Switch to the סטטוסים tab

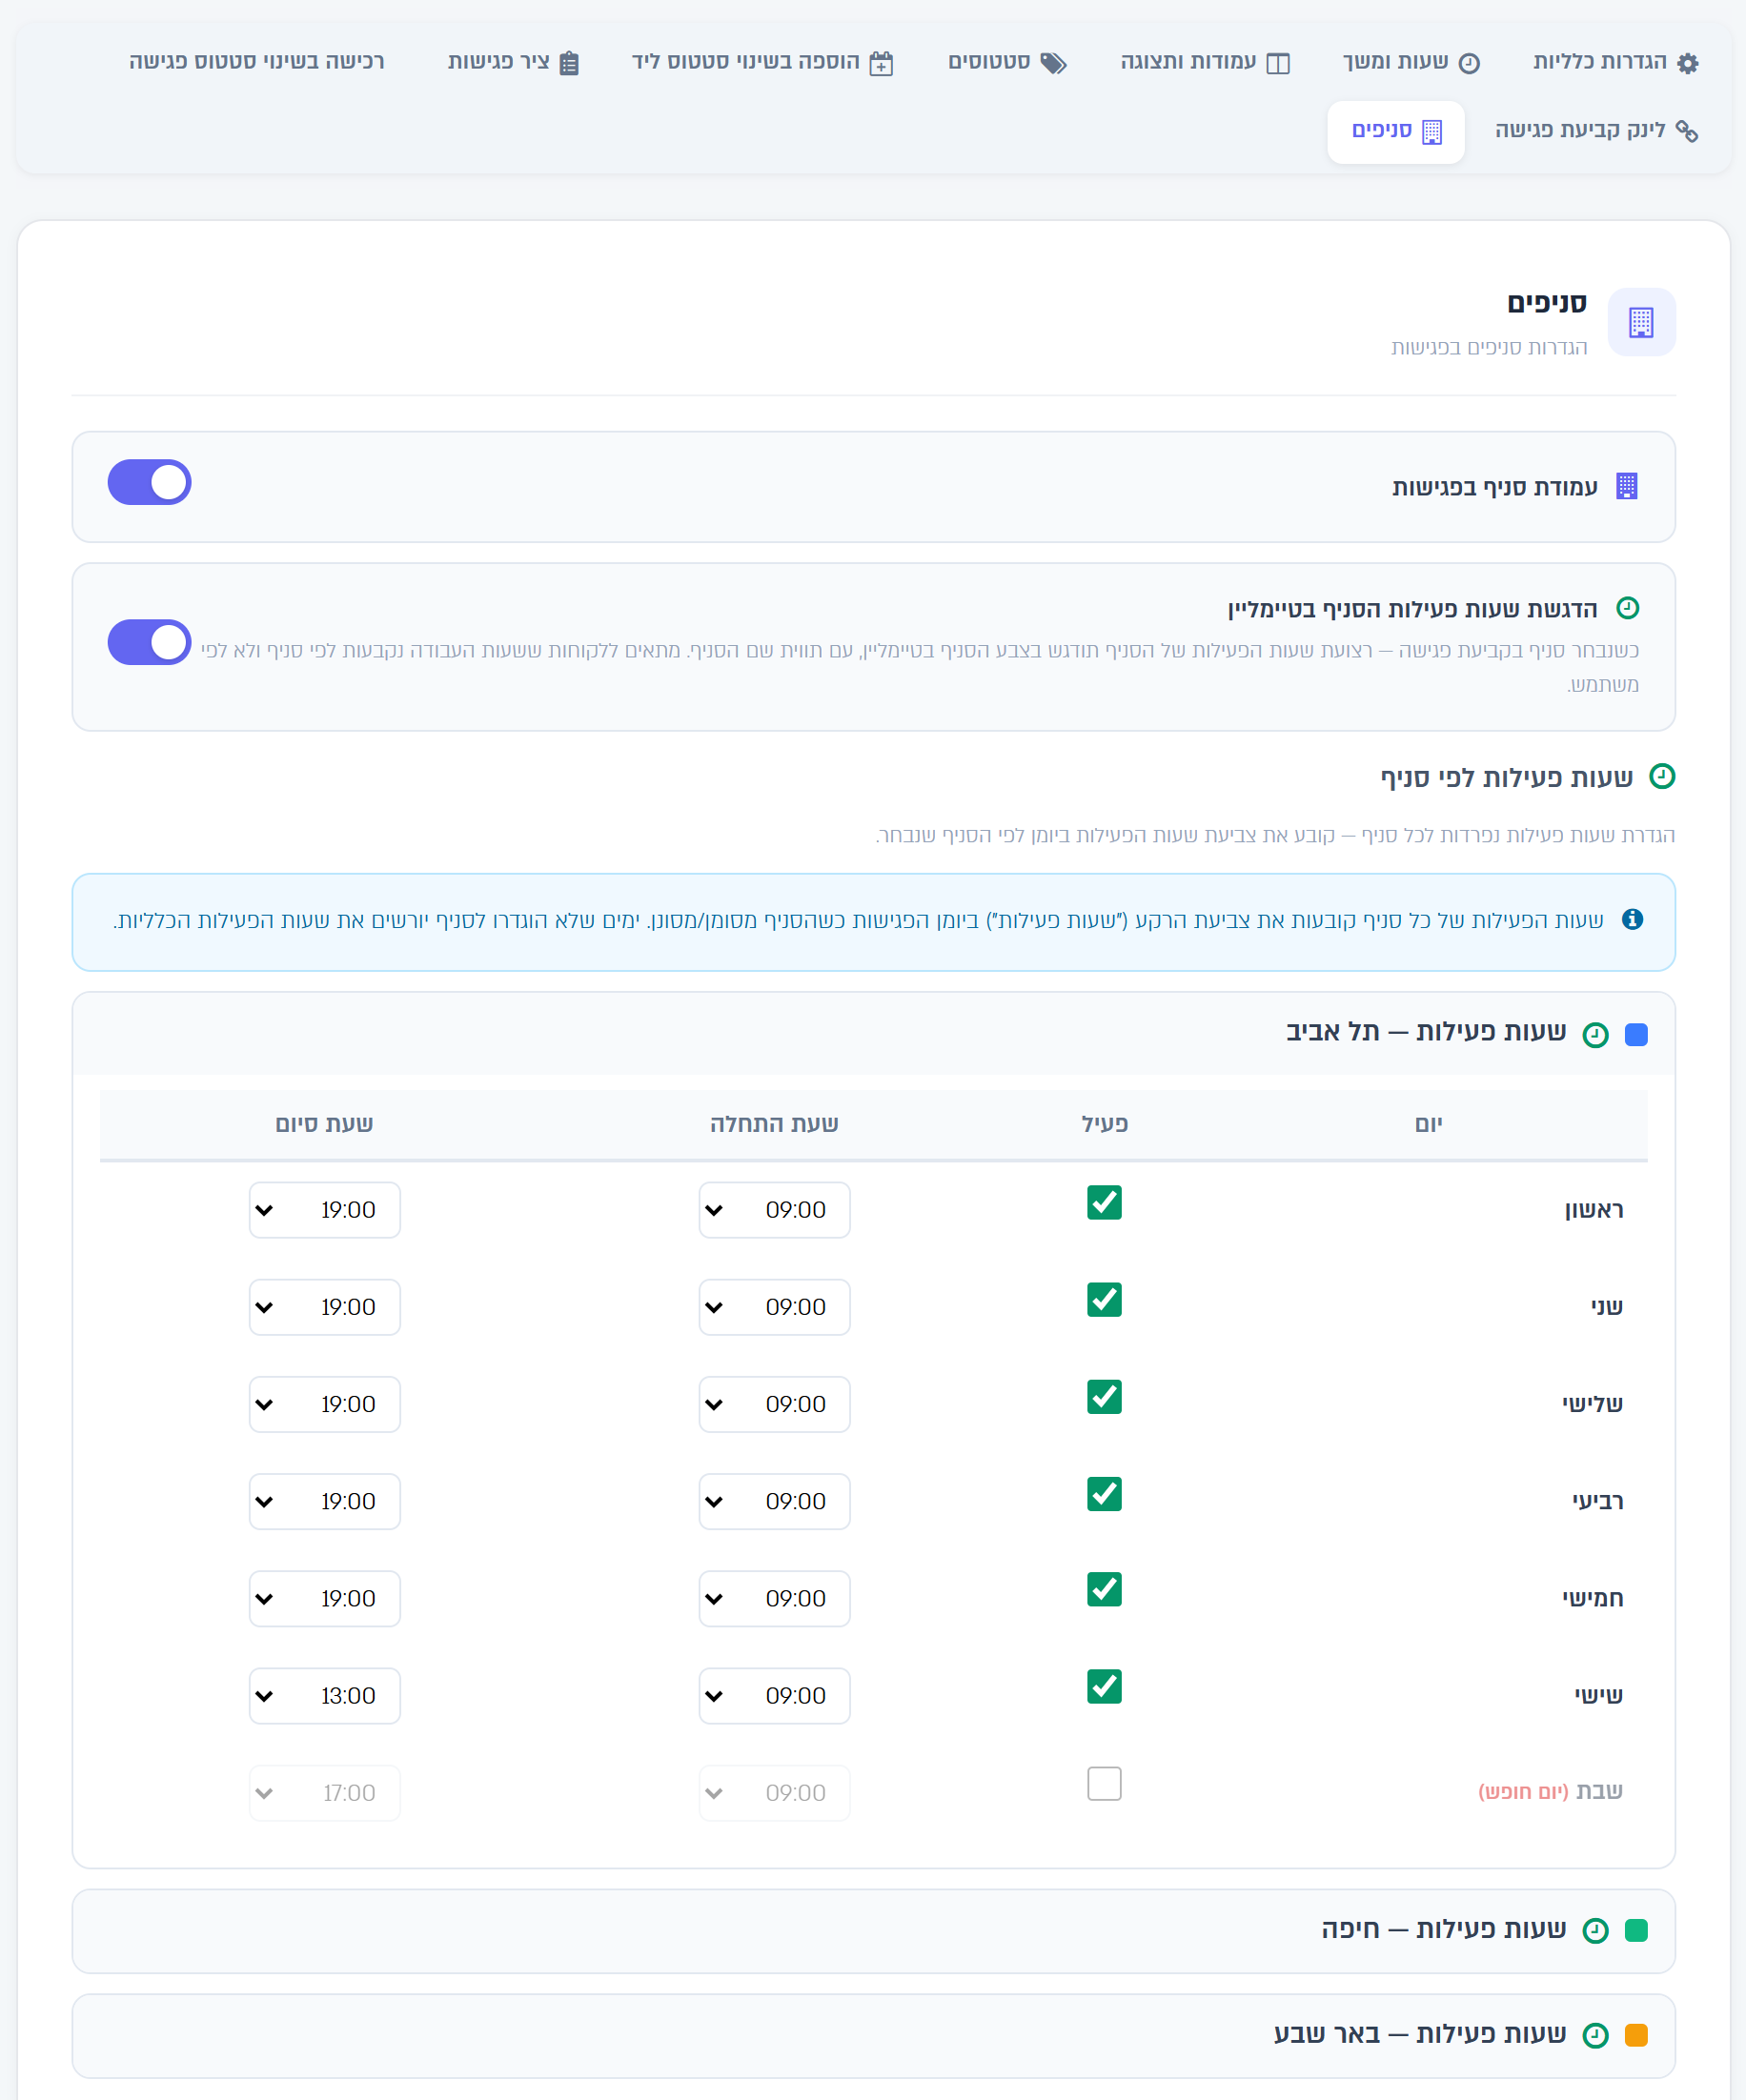(x=1007, y=62)
